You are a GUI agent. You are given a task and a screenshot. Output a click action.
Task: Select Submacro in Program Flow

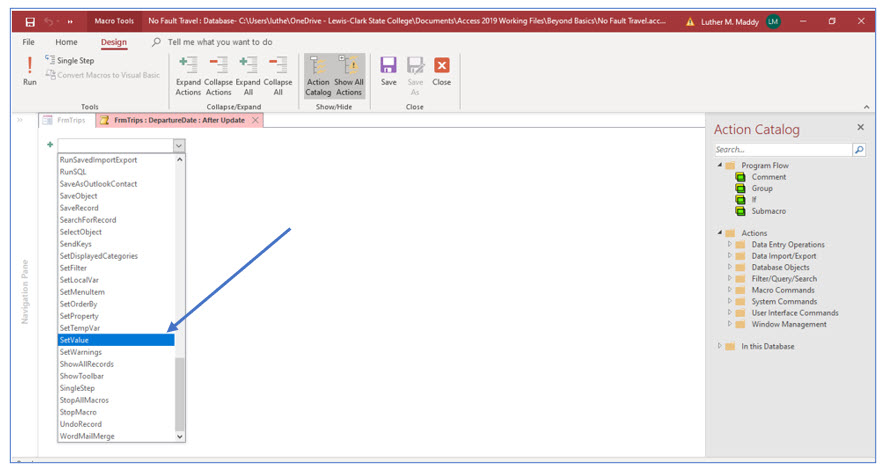(x=768, y=211)
